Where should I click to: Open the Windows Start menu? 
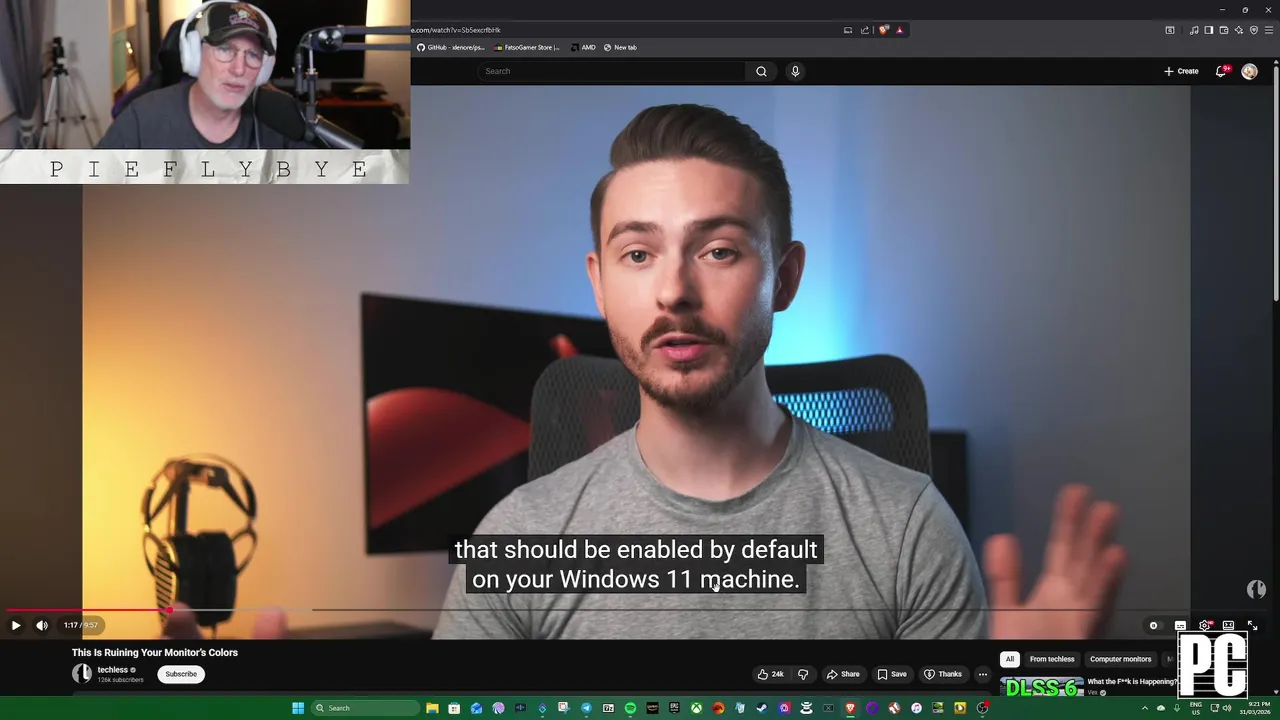pos(298,708)
